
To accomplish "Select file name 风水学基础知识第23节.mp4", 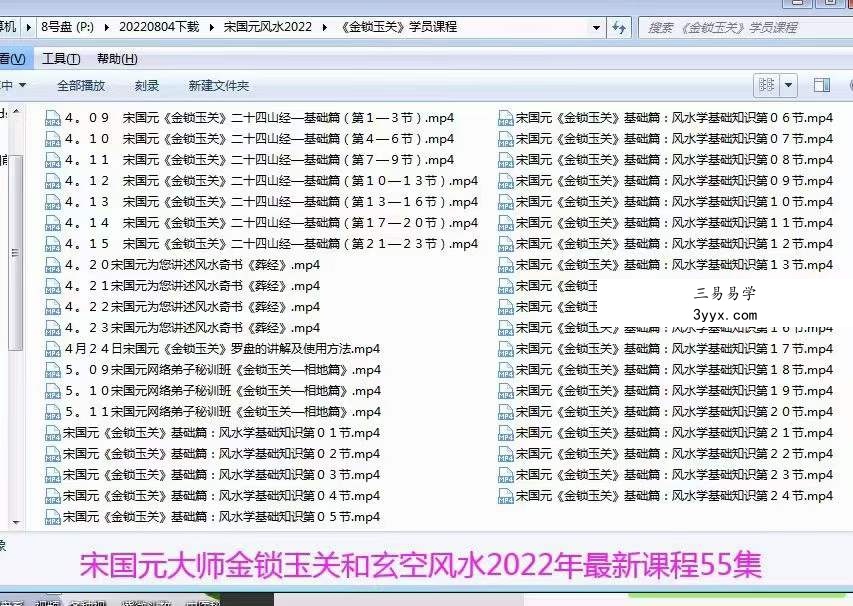I will pos(675,475).
